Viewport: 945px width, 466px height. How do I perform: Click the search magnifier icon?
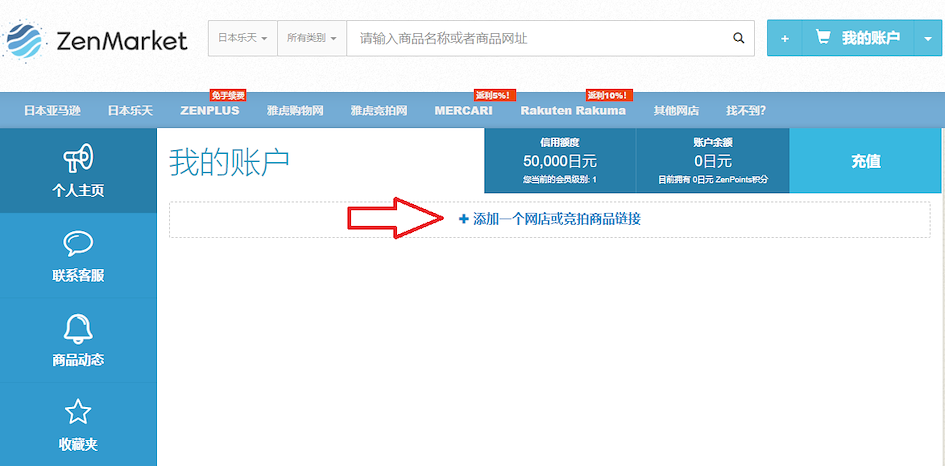click(x=738, y=38)
